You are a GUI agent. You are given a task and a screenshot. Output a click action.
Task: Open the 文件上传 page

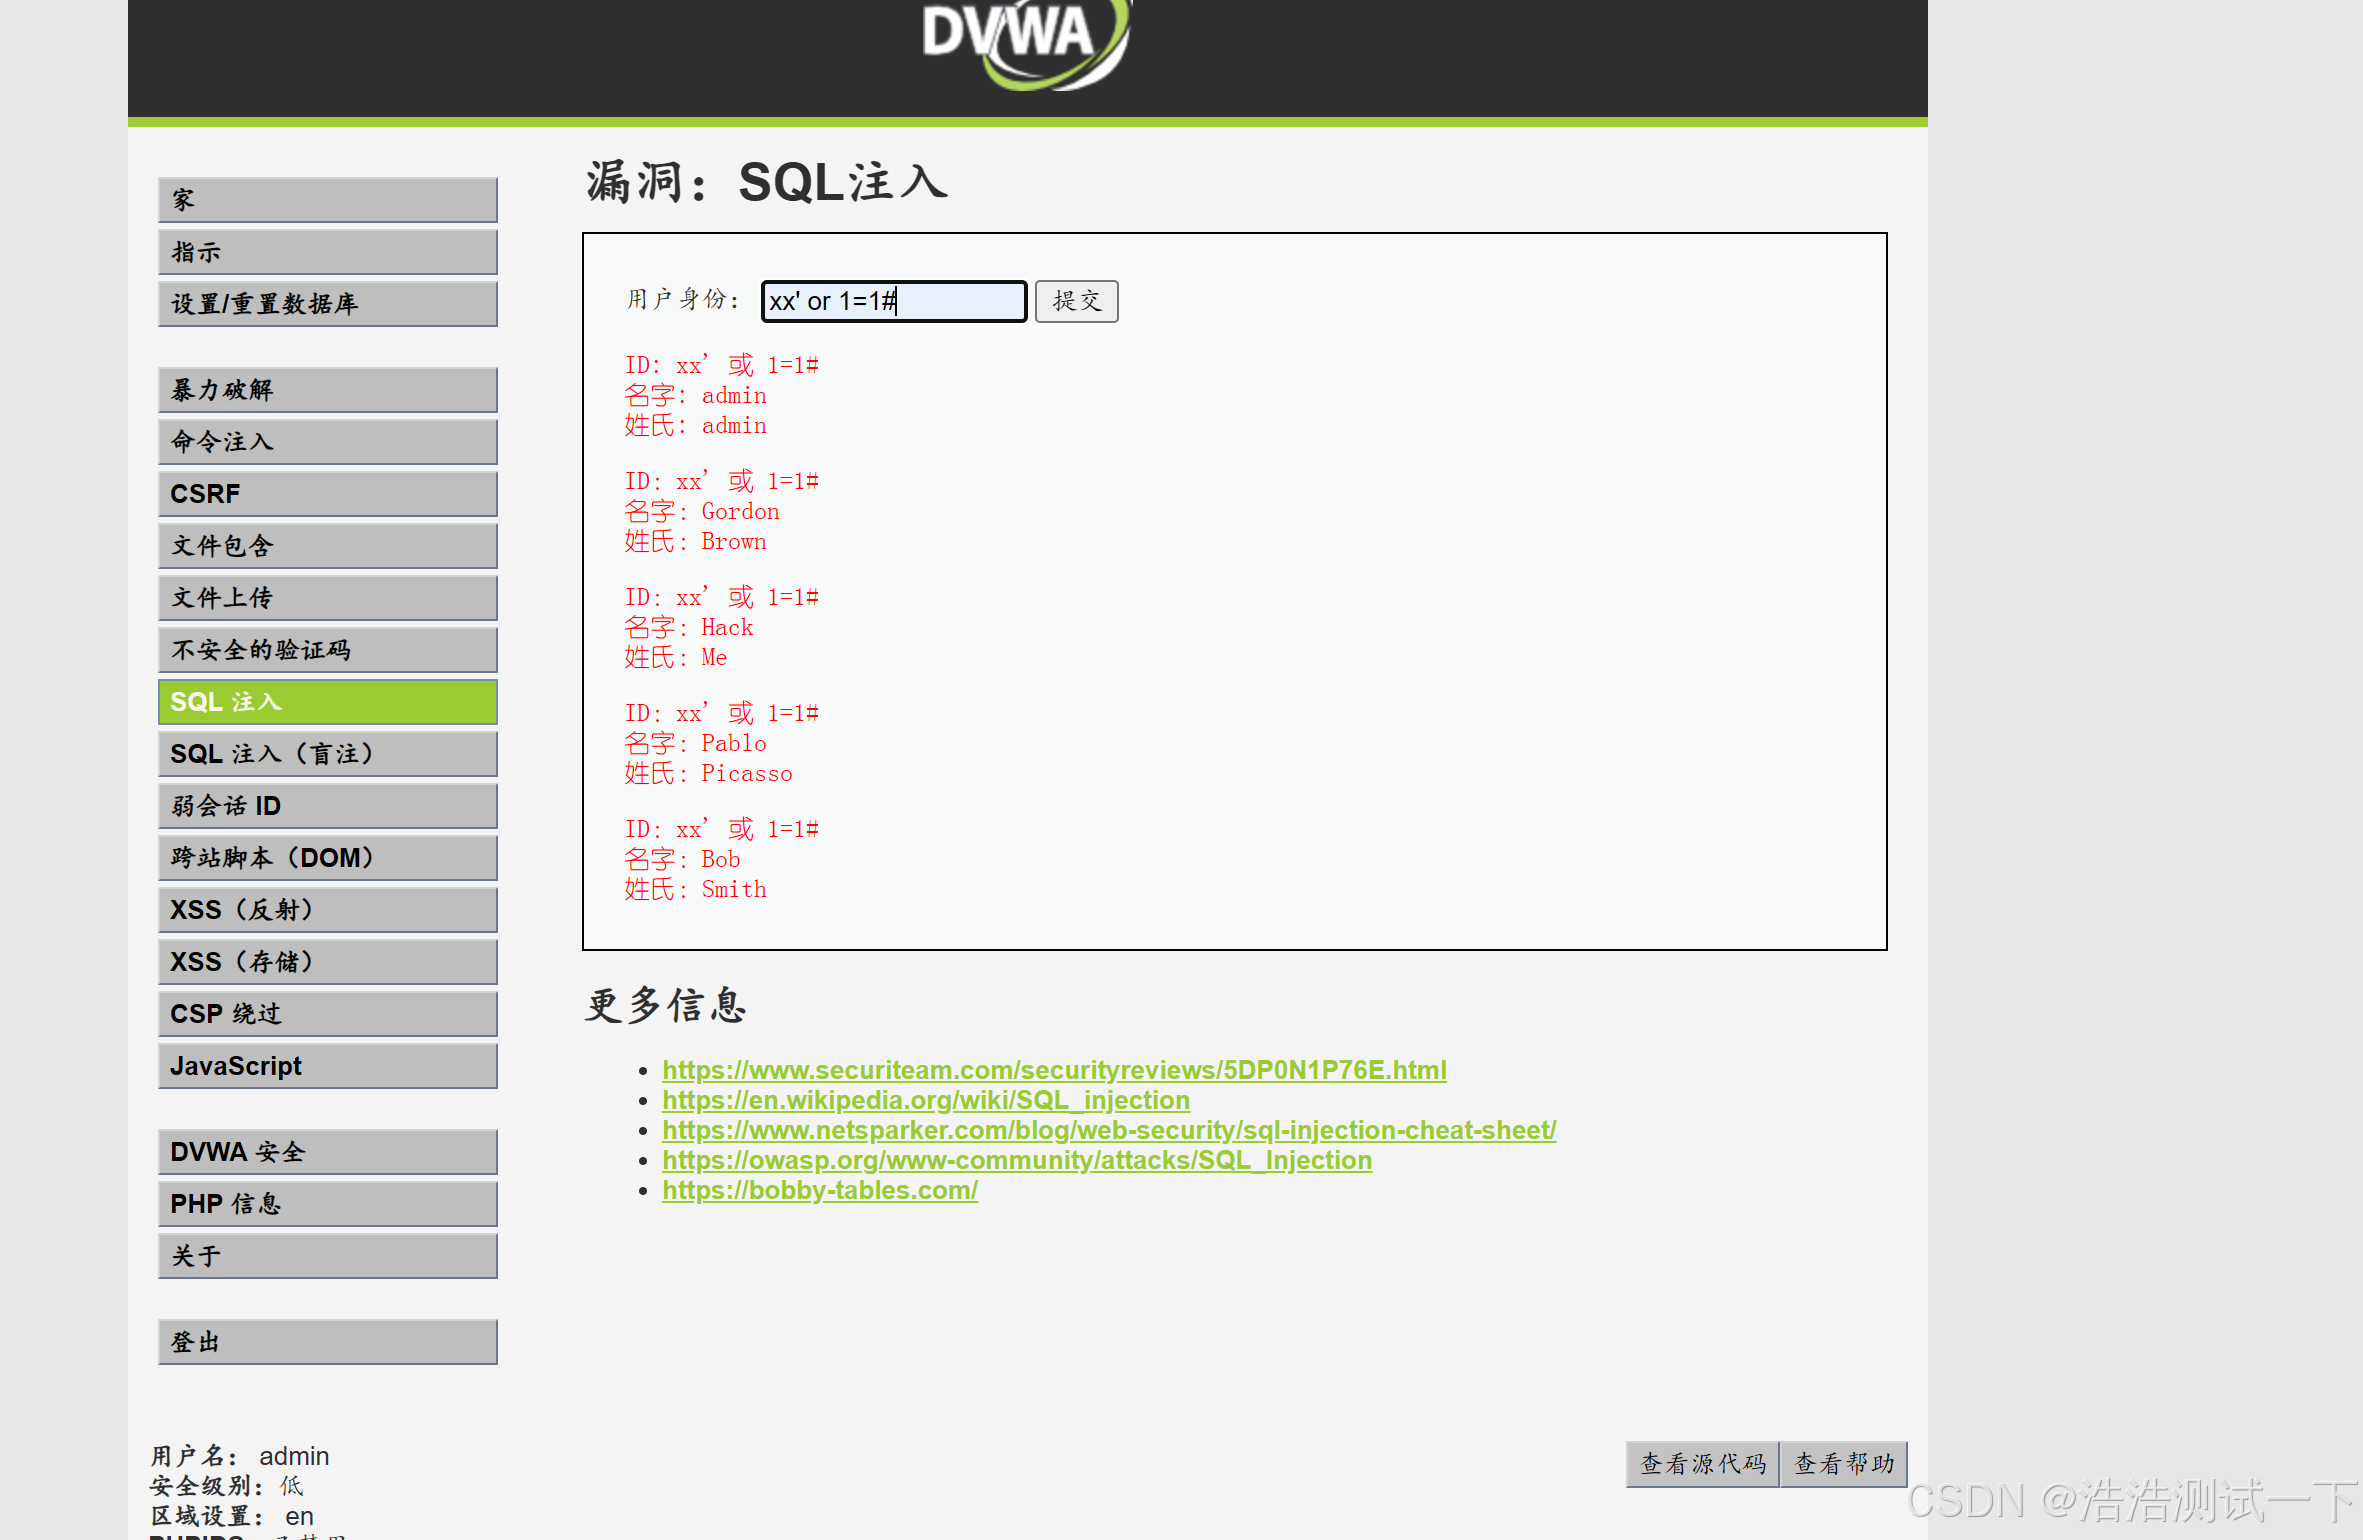tap(327, 598)
